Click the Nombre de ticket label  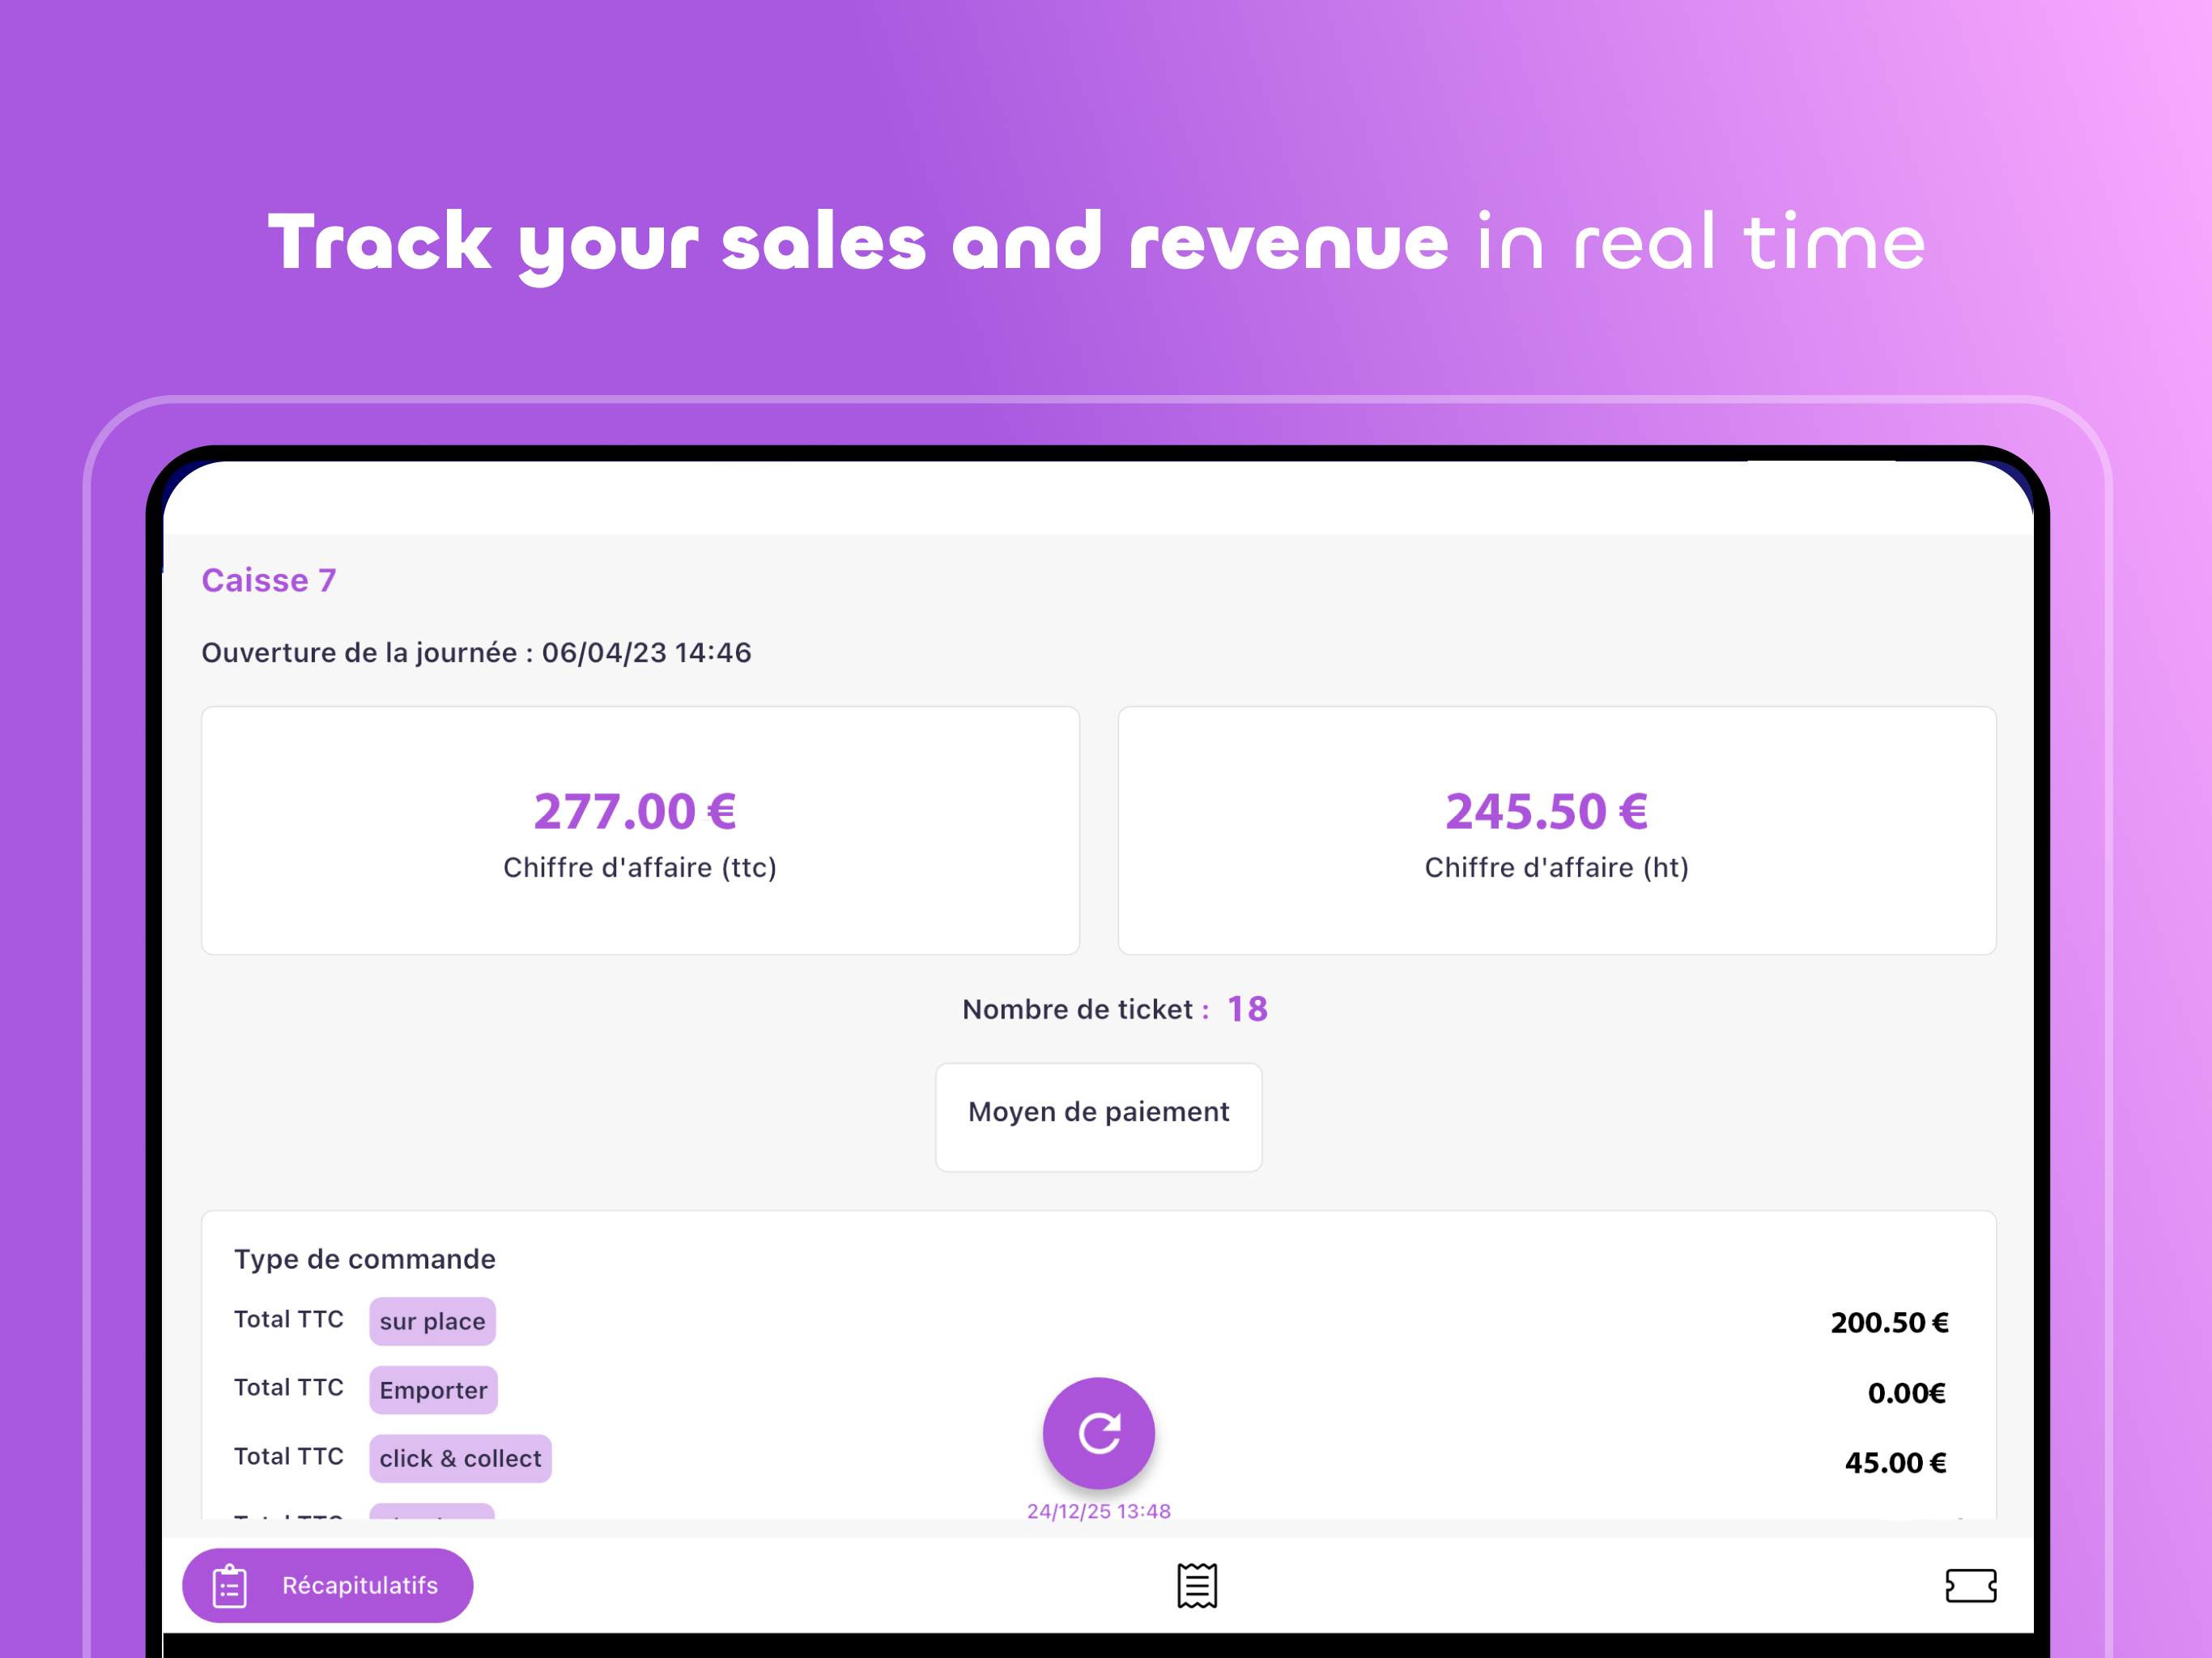[x=1085, y=1009]
